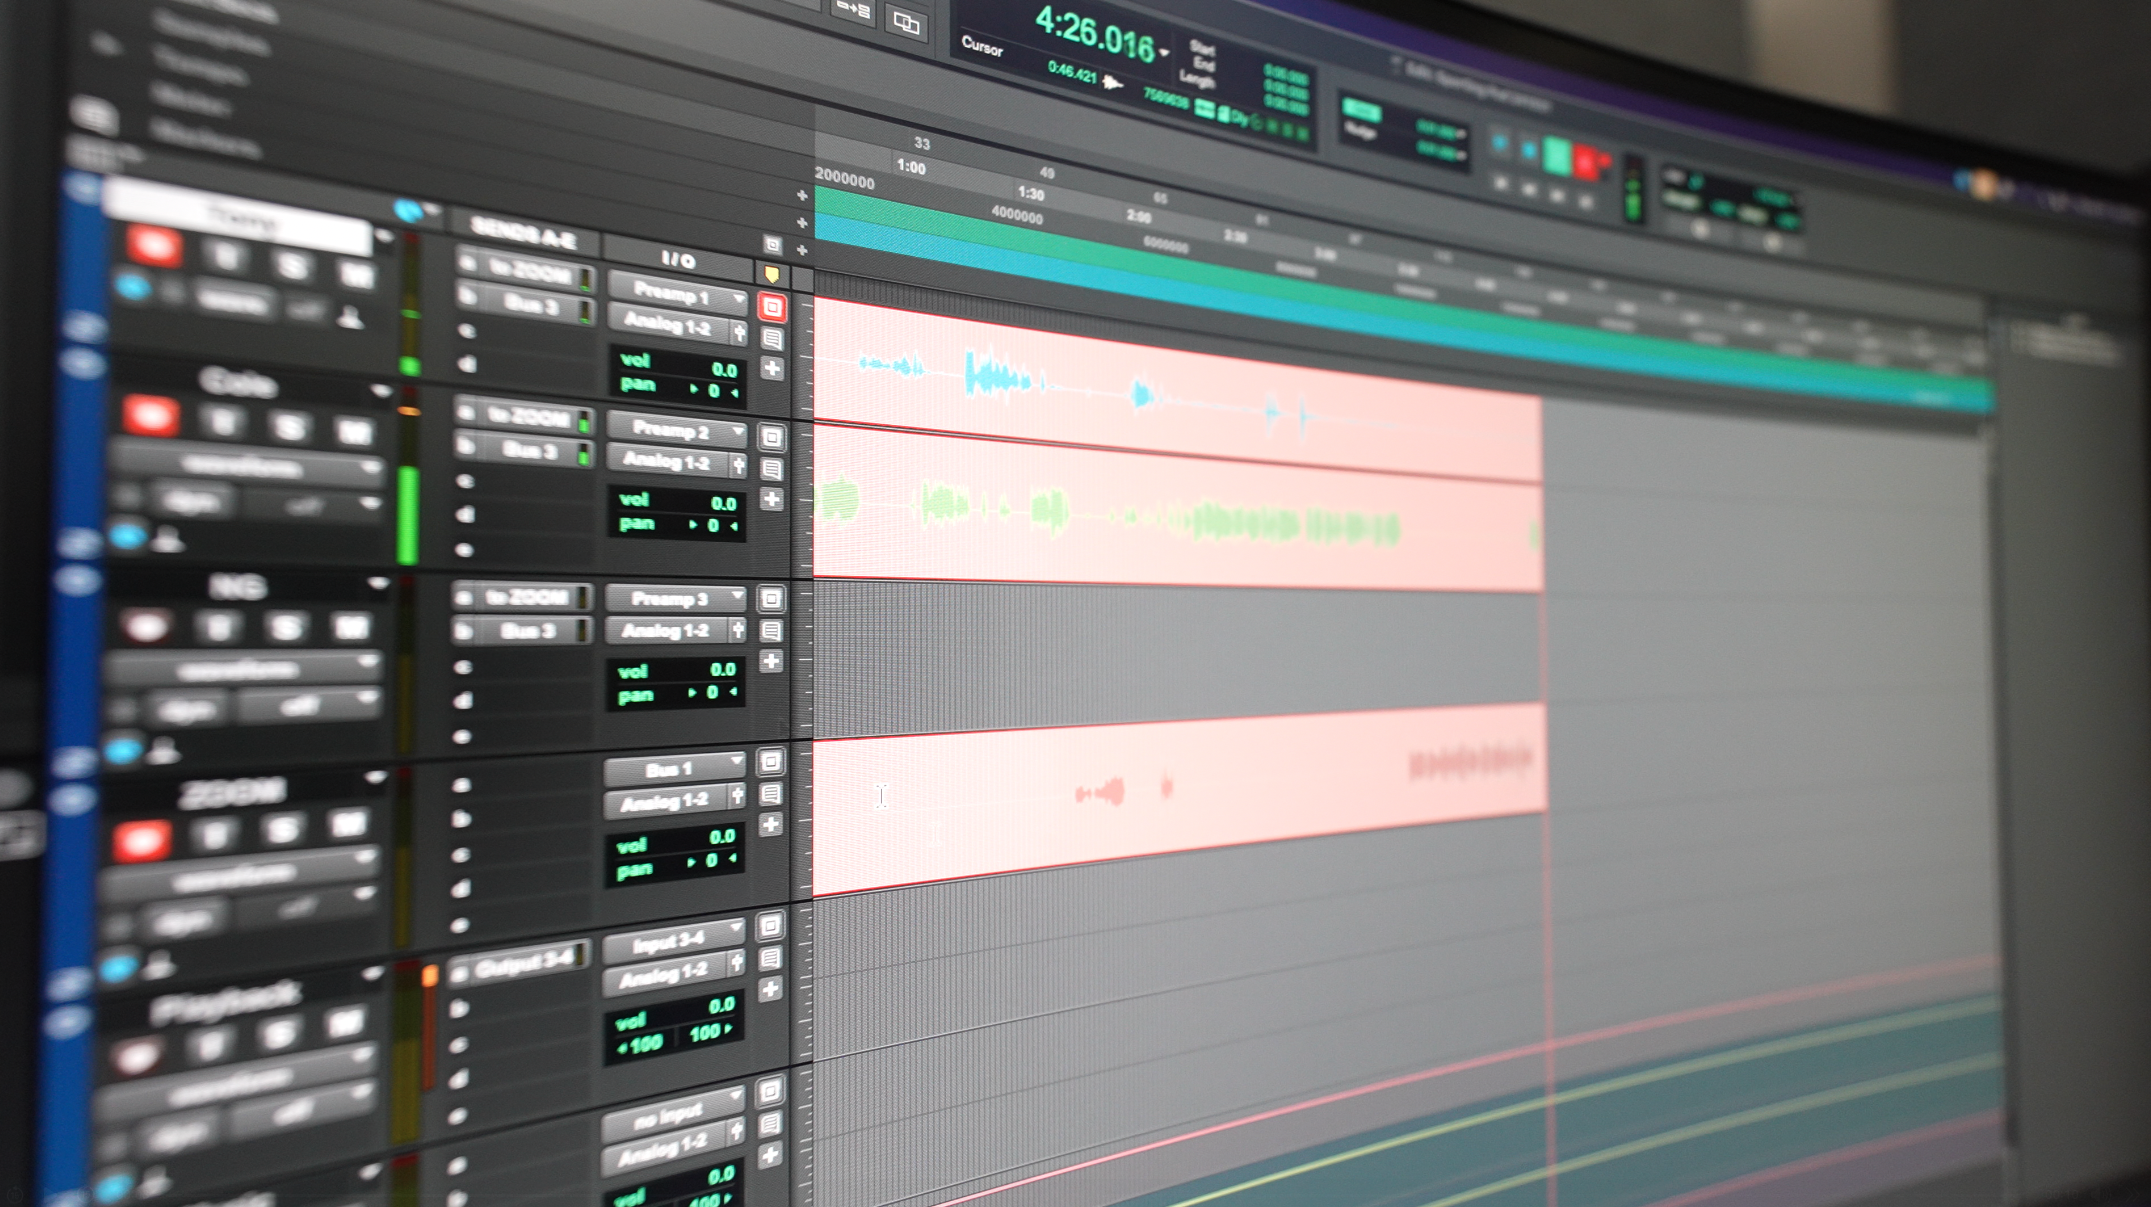Click the arrow-to-list icon in top toolbar
This screenshot has height=1207, width=2151.
[853, 10]
